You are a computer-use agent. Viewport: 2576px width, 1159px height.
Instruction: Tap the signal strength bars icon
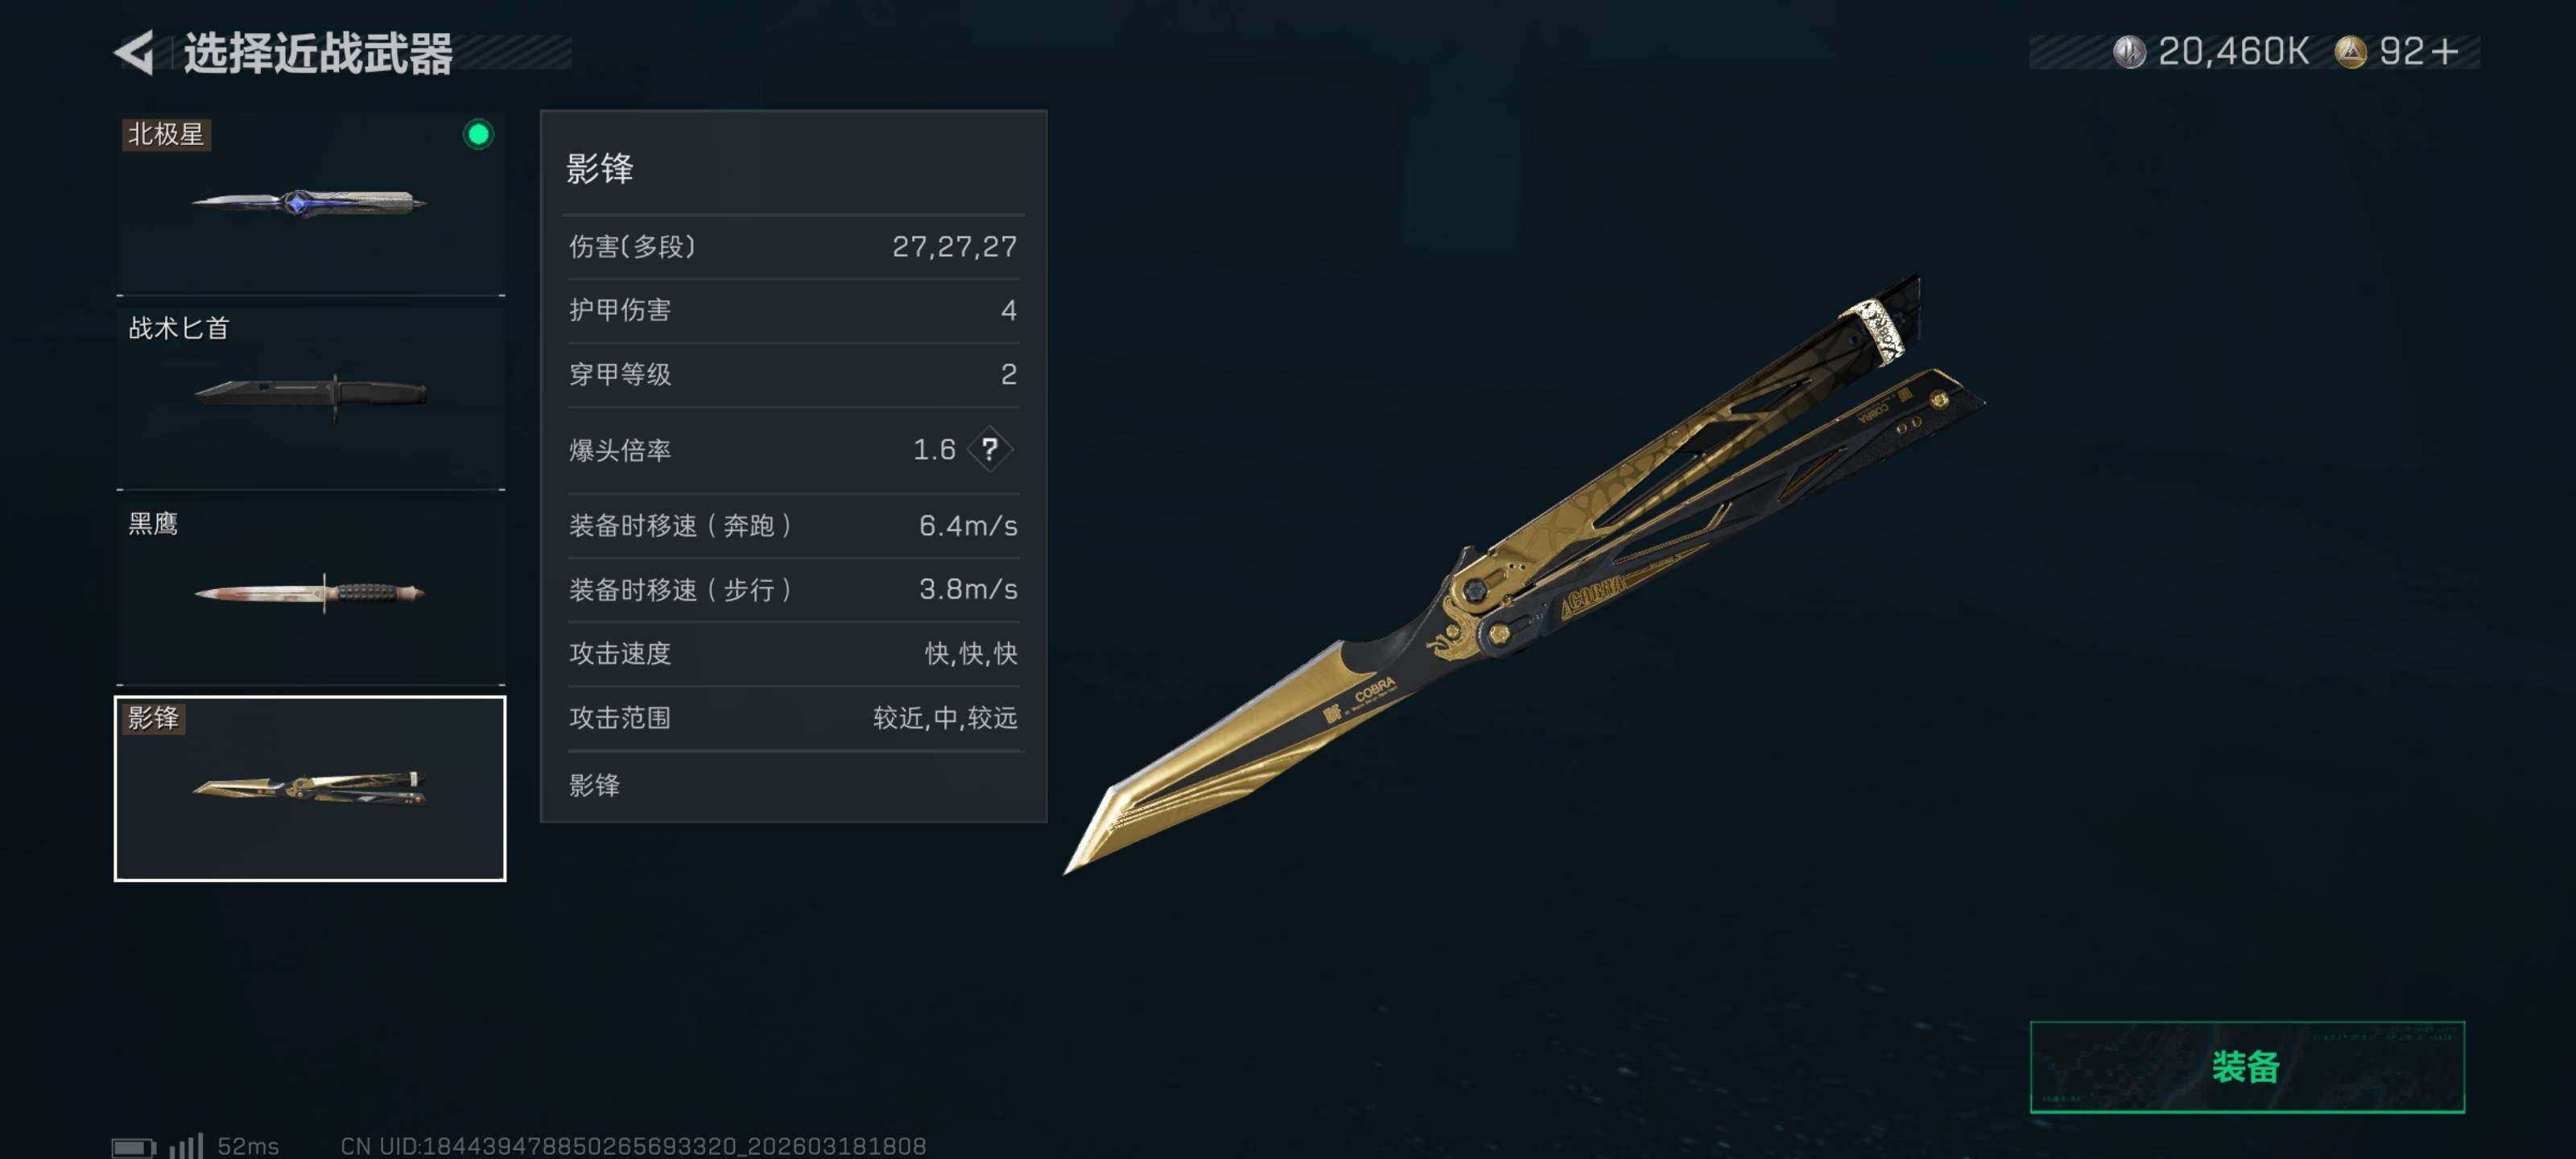[187, 1145]
